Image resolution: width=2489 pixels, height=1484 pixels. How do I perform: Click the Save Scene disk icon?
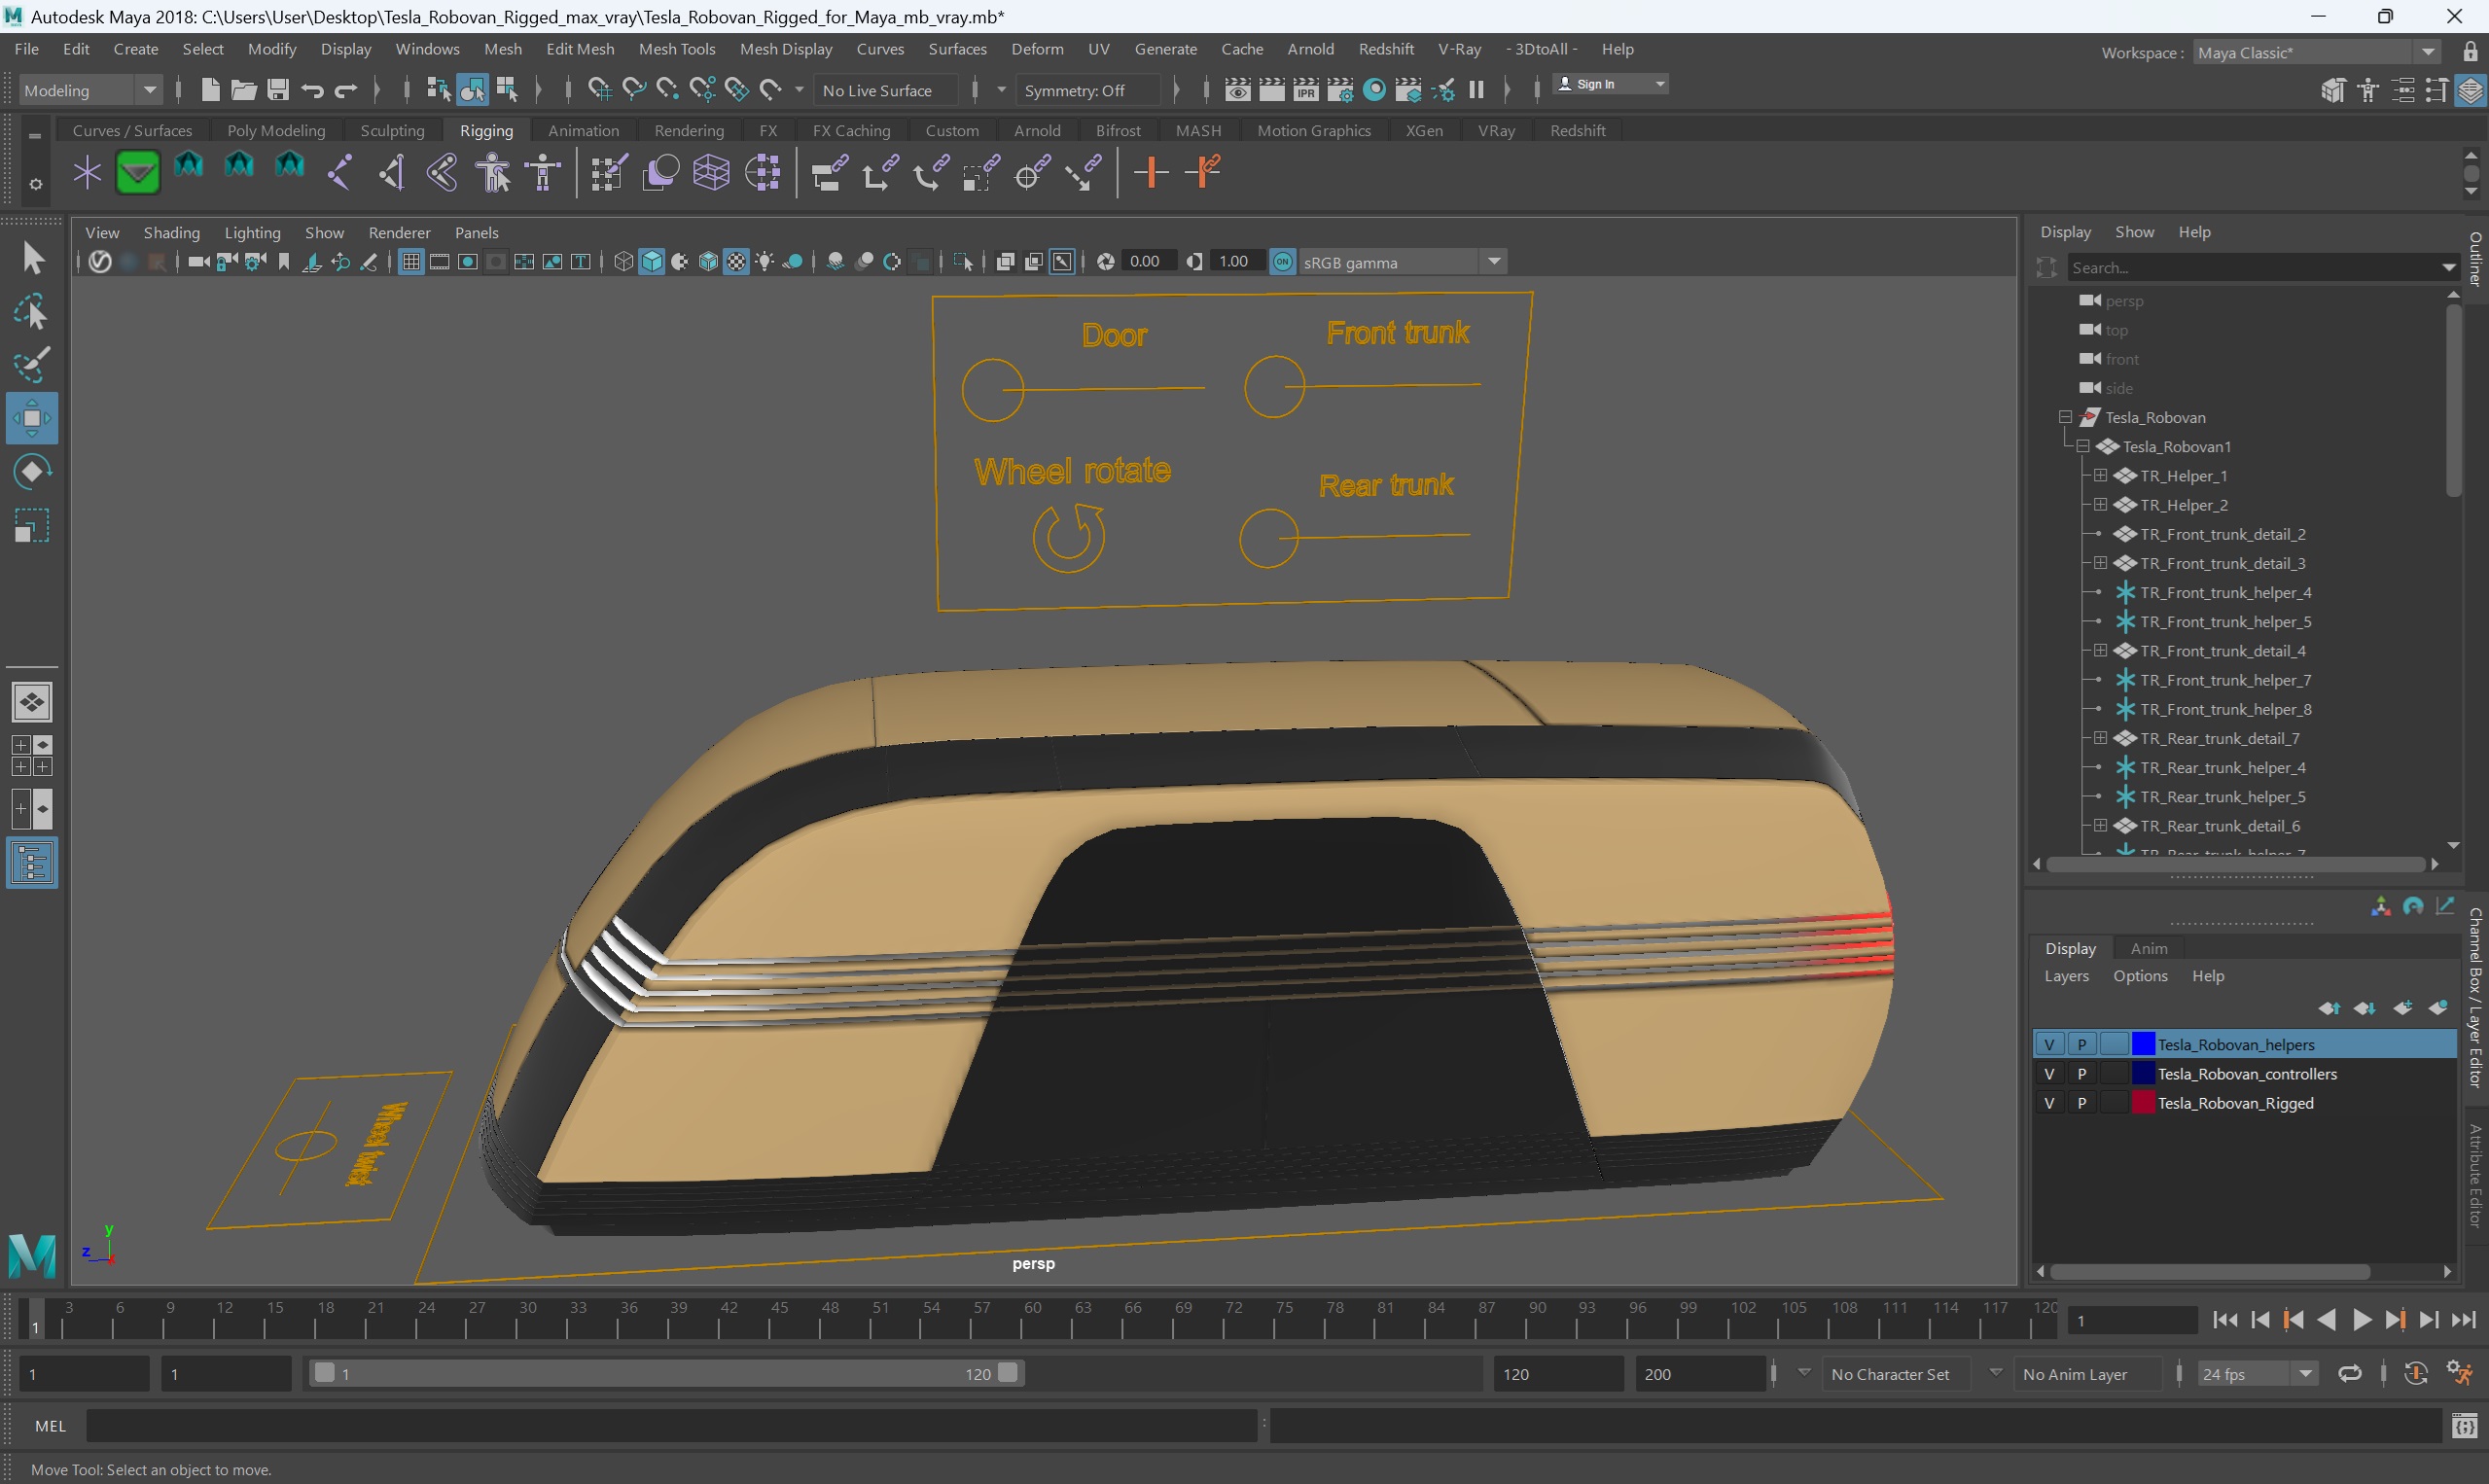[x=277, y=90]
